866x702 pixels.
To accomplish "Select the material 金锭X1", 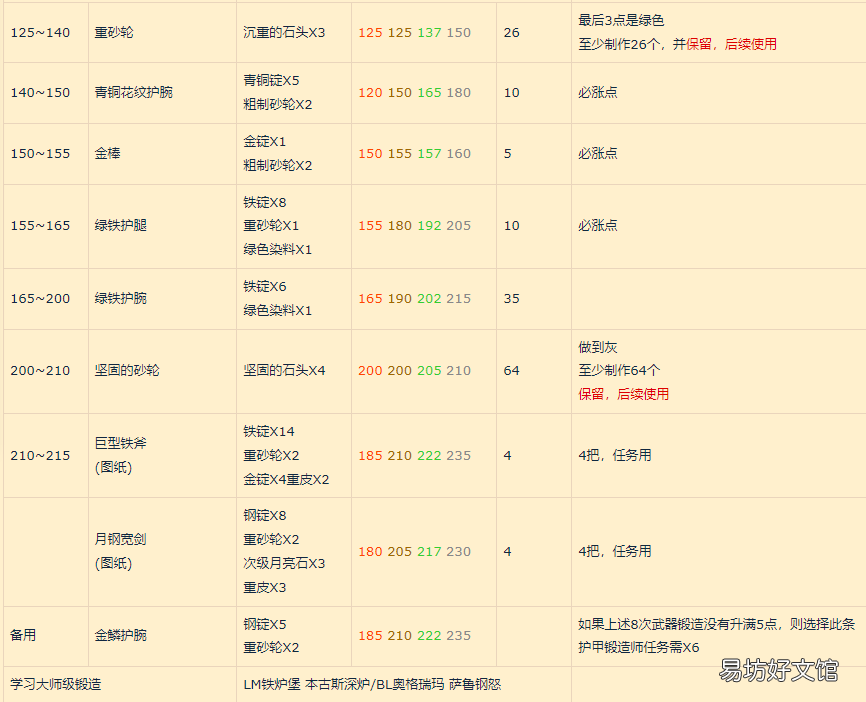I will pyautogui.click(x=265, y=142).
